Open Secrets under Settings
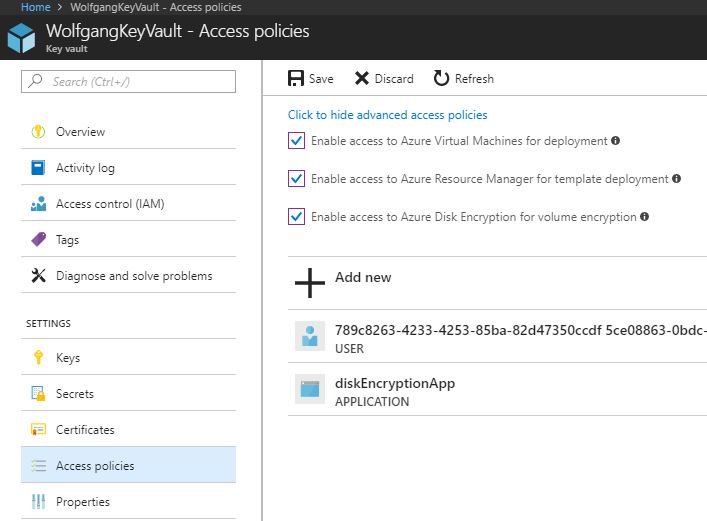Screen dimensions: 707x521 [129, 393]
